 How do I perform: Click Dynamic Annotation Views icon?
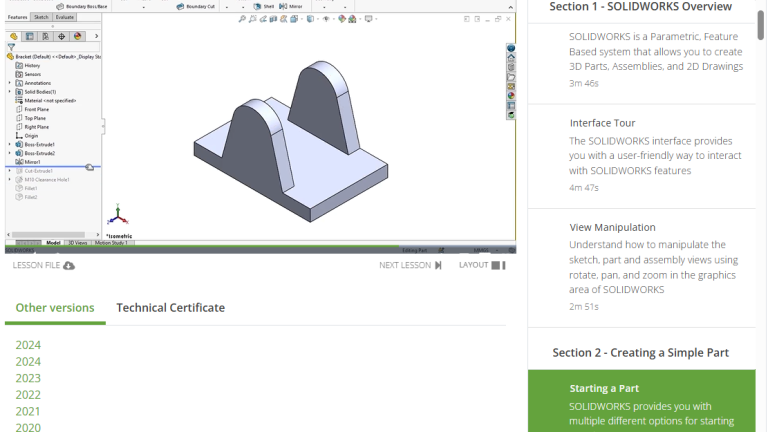pyautogui.click(x=284, y=19)
